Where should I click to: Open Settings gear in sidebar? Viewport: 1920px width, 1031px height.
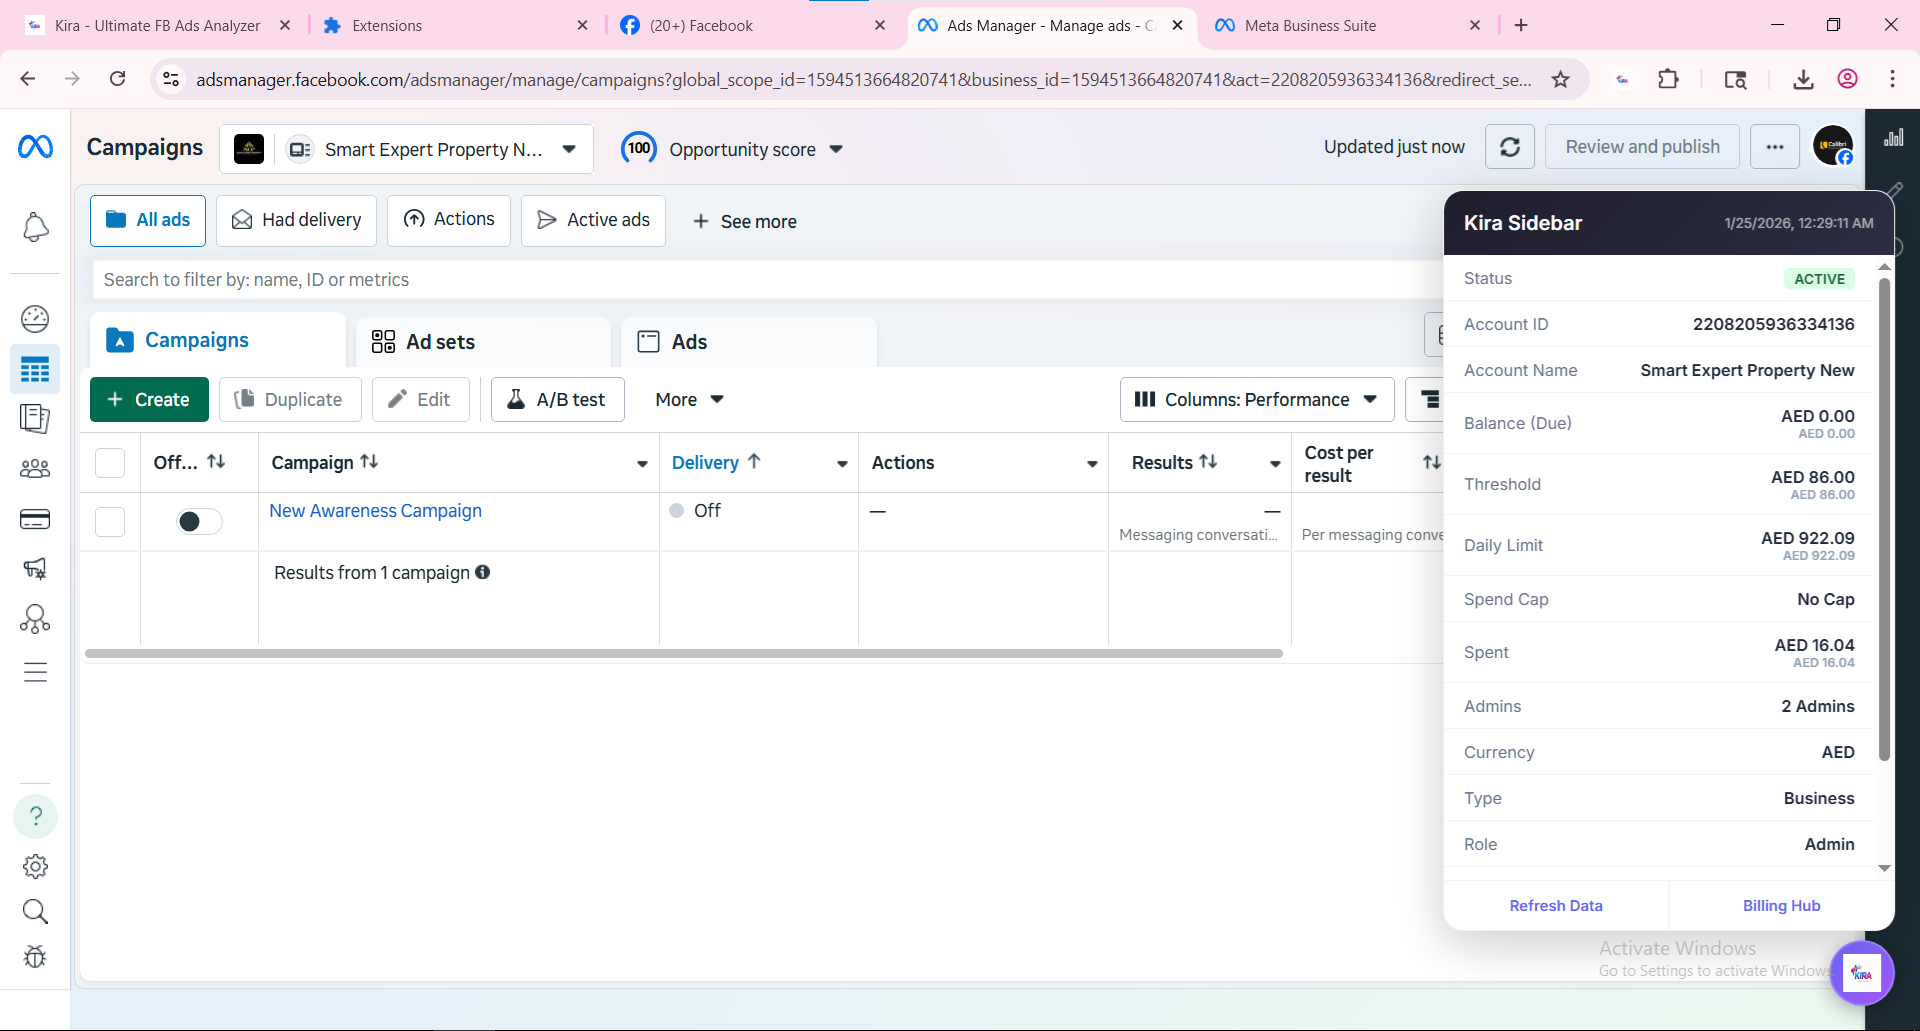35,866
